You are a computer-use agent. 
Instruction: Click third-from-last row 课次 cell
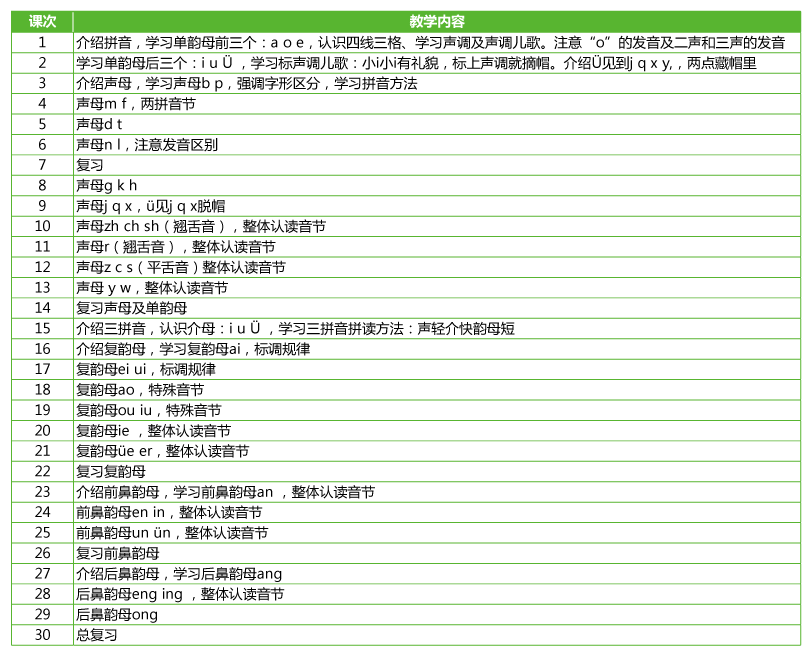42,594
